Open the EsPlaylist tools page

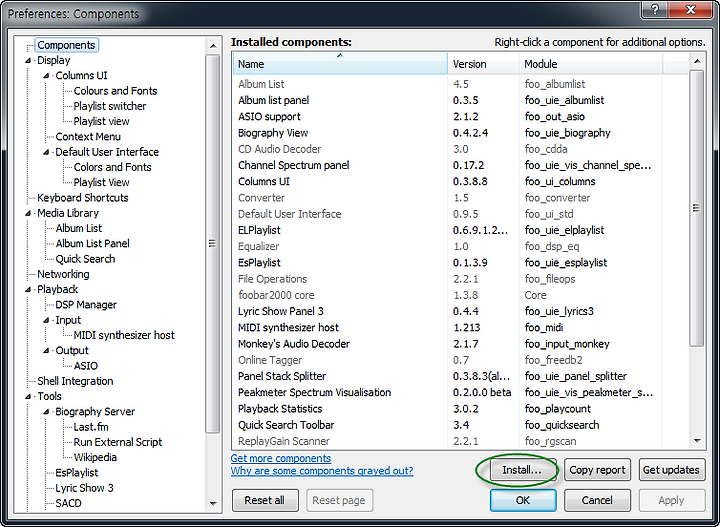(77, 473)
